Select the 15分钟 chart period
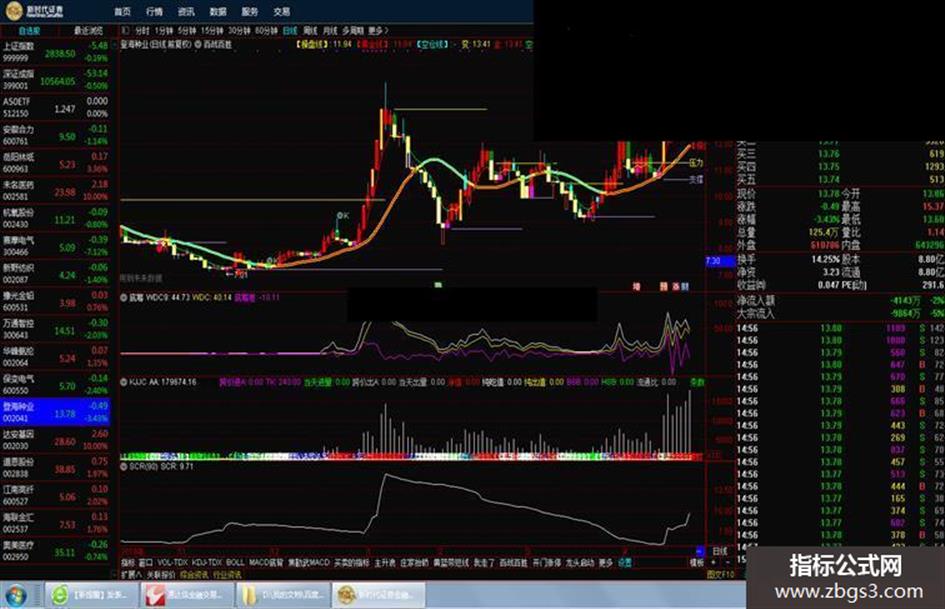Viewport: 945px width, 609px height. point(212,30)
